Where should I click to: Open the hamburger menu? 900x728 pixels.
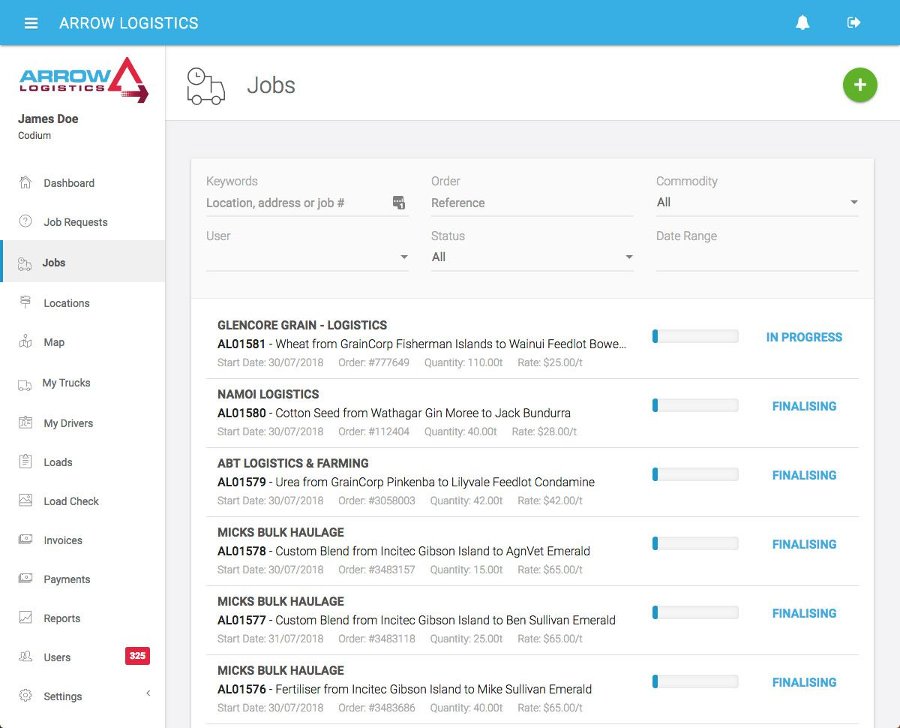(31, 23)
